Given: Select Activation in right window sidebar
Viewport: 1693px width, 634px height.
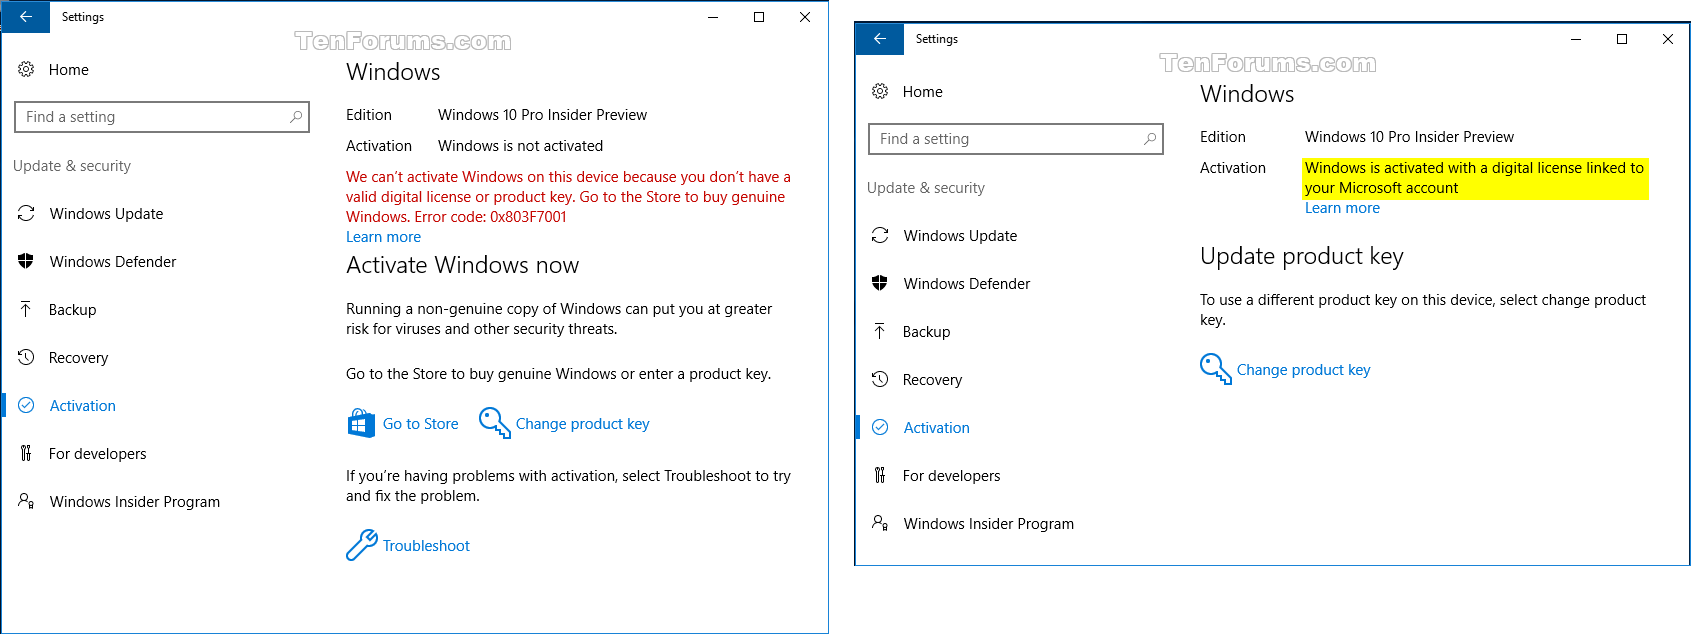Looking at the screenshot, I should tap(937, 428).
